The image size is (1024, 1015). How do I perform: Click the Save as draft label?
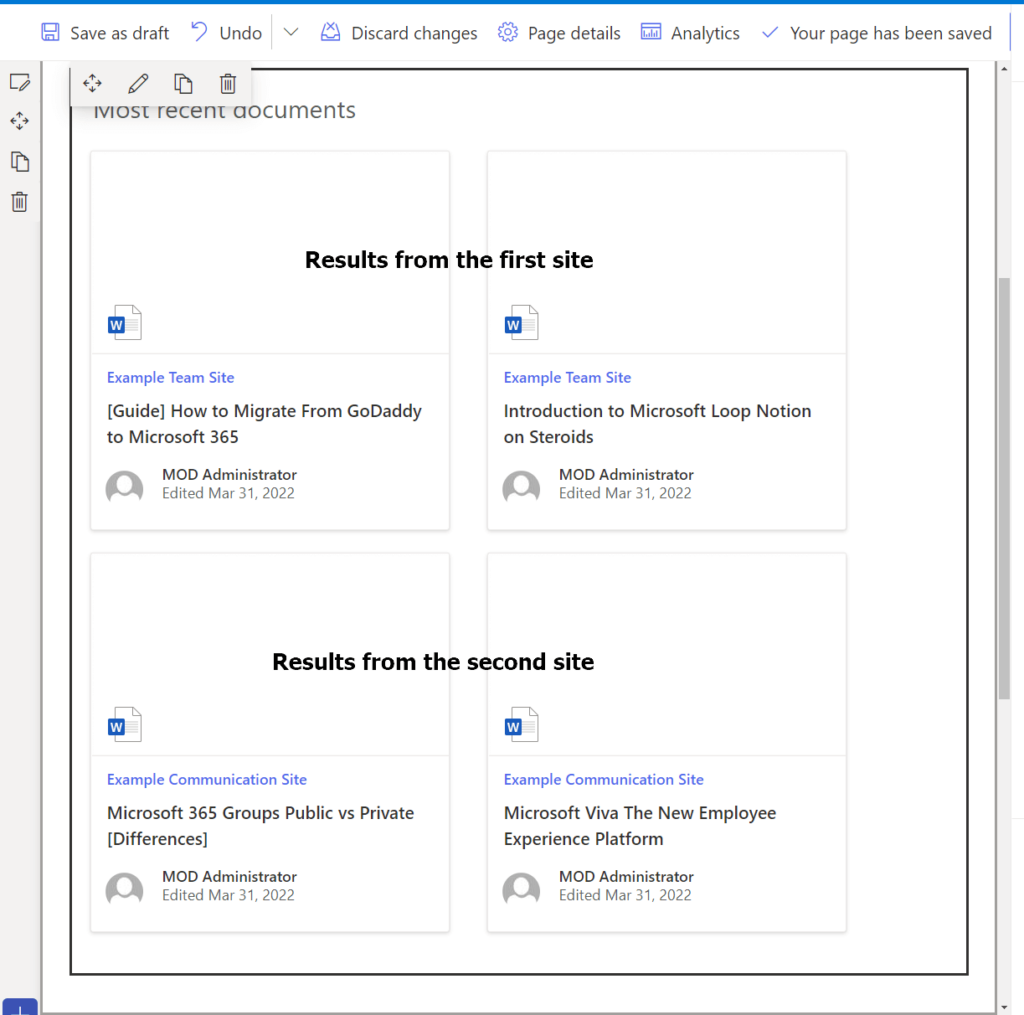[120, 33]
